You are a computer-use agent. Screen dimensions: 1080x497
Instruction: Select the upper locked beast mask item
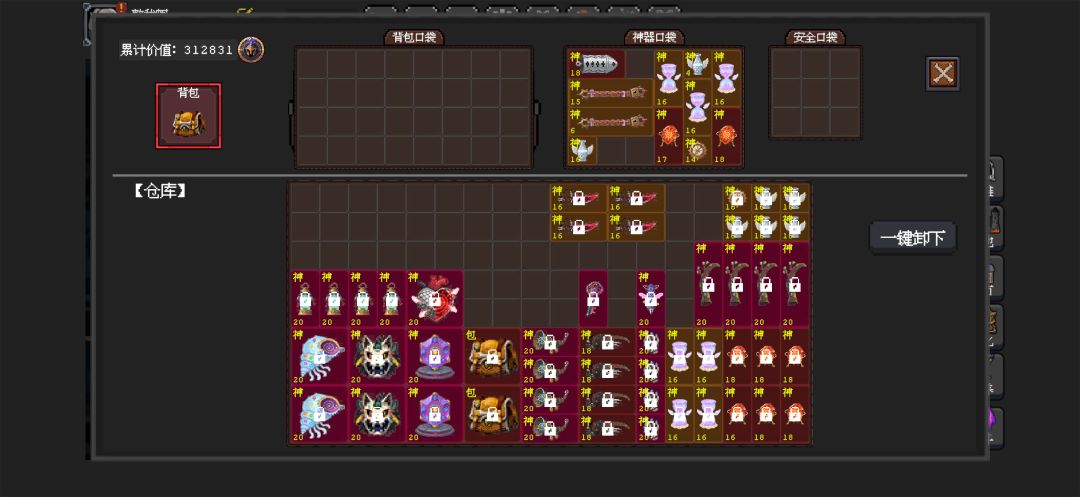coord(377,356)
